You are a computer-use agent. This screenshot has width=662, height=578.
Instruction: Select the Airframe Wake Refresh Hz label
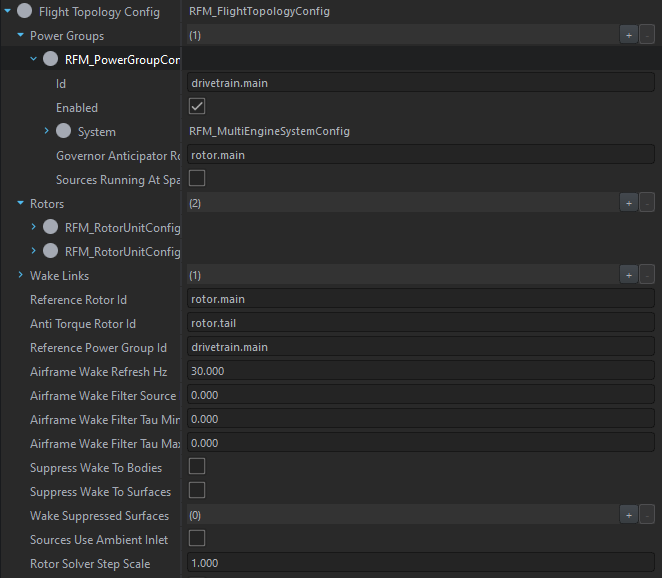tap(98, 372)
